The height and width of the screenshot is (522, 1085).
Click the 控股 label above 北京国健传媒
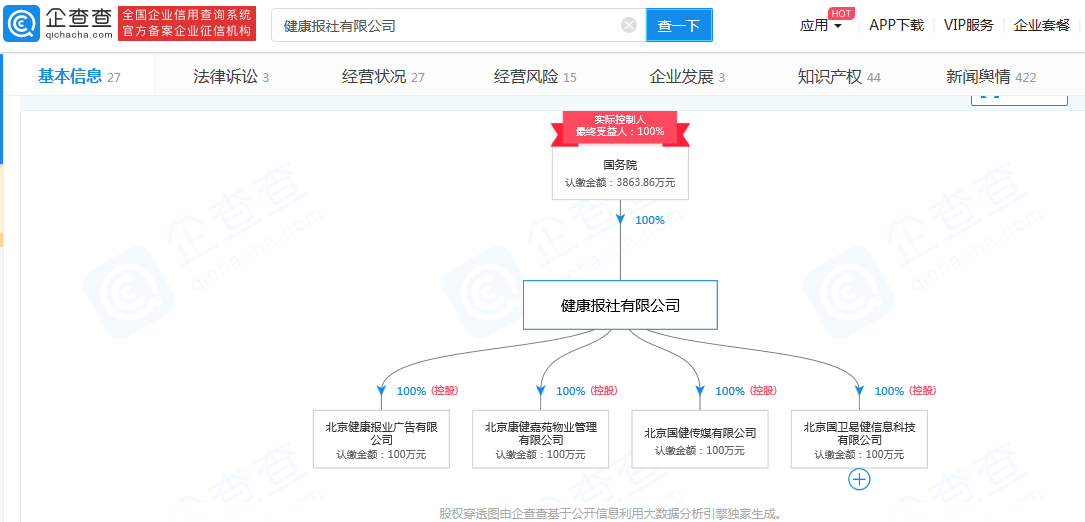[x=762, y=390]
